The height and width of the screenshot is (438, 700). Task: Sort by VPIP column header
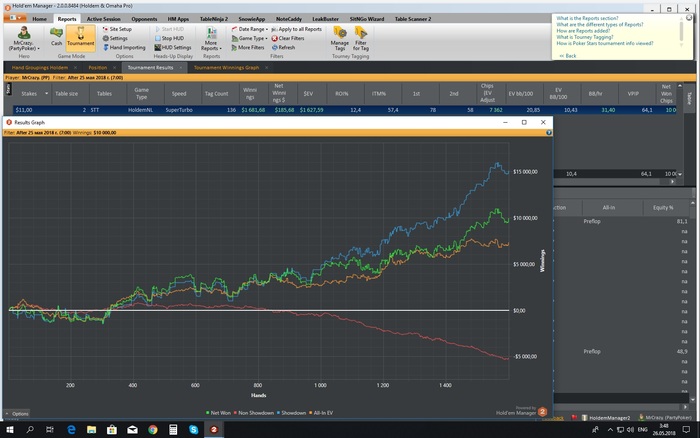pos(633,93)
